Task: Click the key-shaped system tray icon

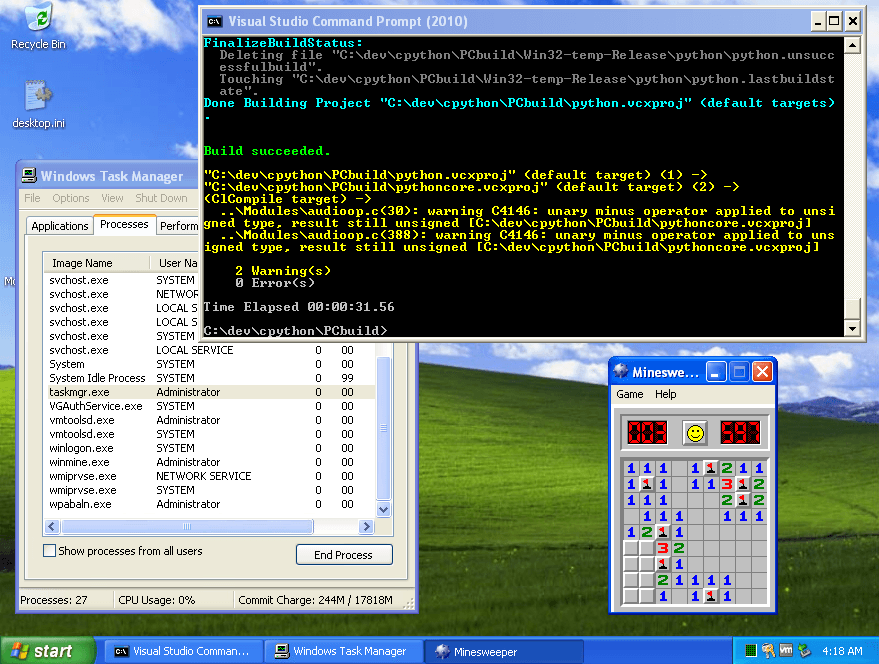Action: pos(768,651)
